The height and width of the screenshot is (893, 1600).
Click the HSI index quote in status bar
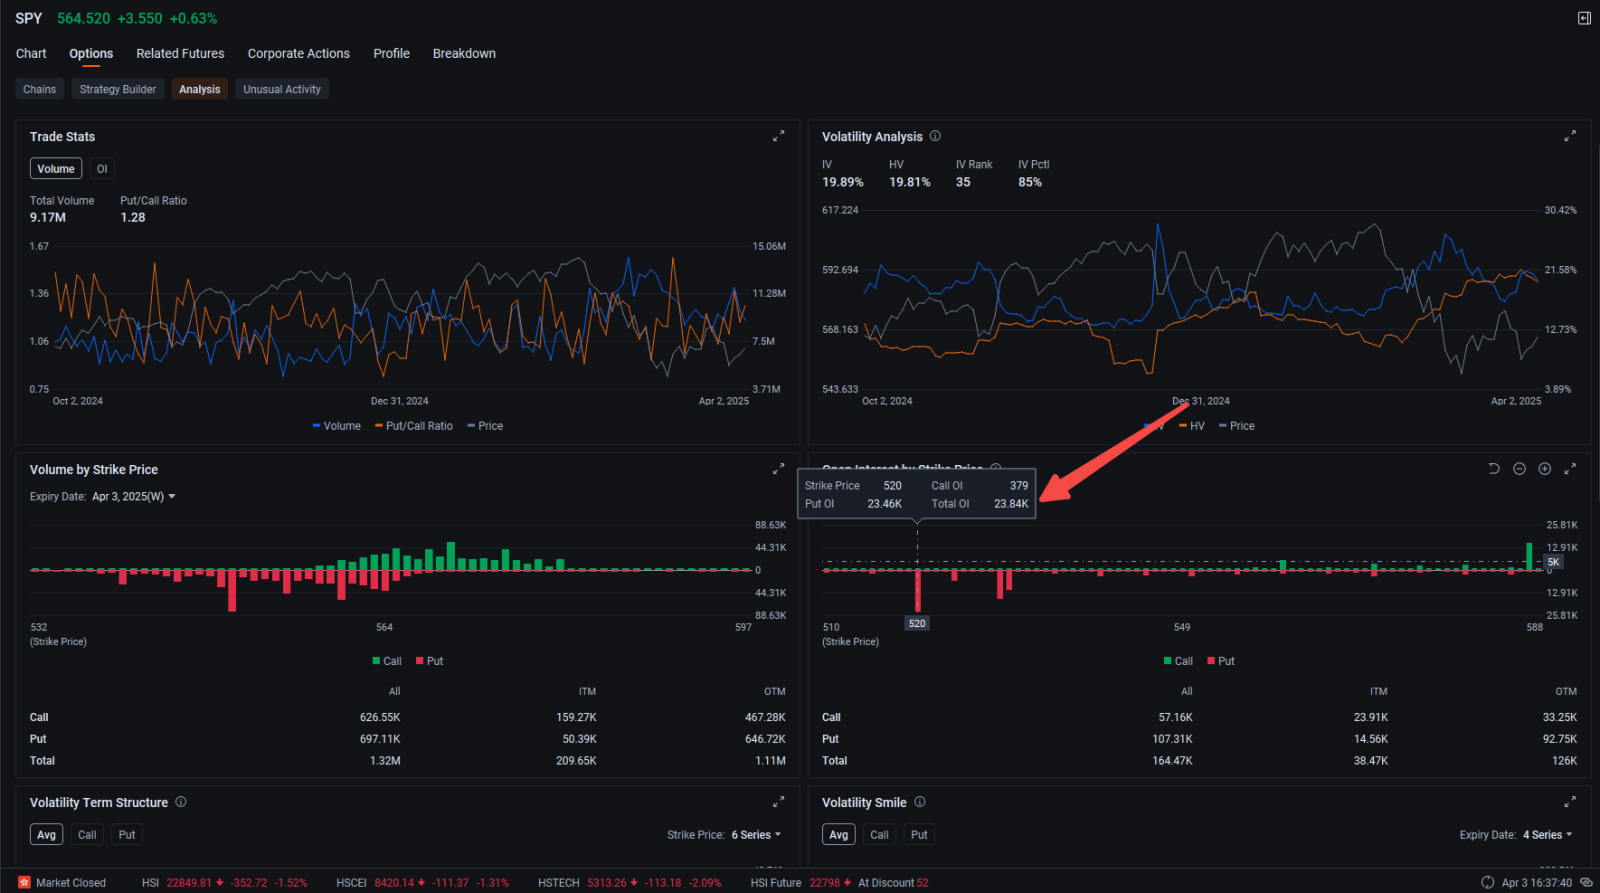point(225,883)
